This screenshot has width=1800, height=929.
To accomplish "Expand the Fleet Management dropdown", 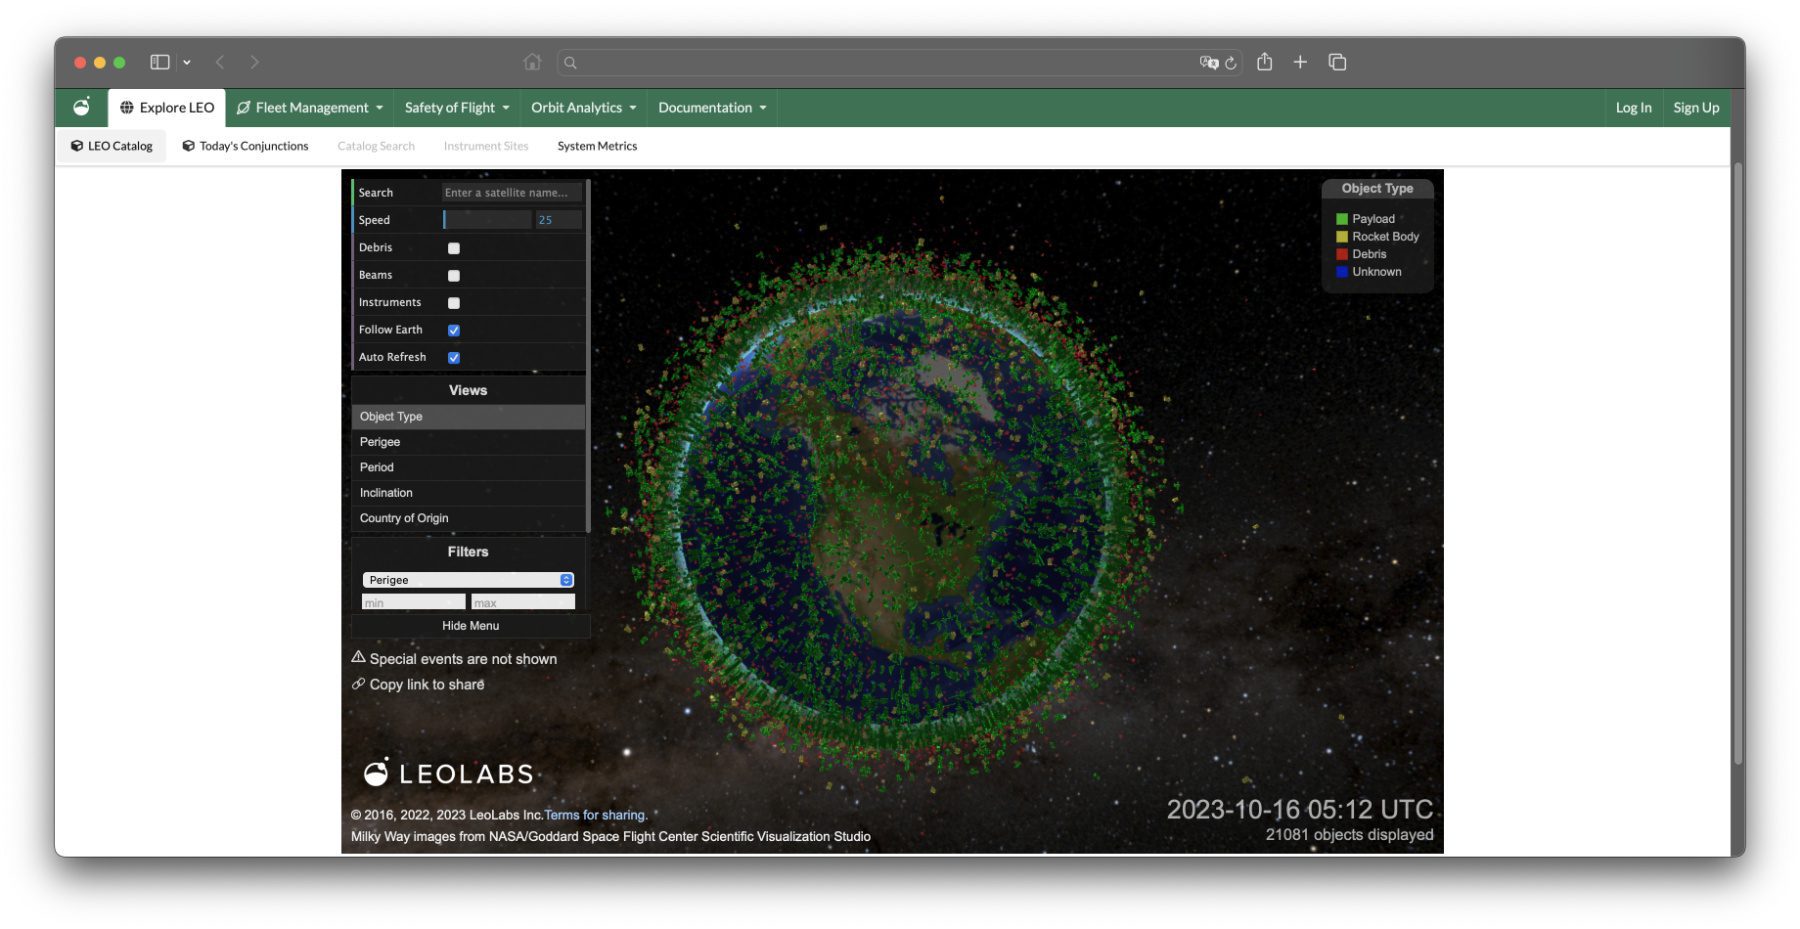I will 310,108.
